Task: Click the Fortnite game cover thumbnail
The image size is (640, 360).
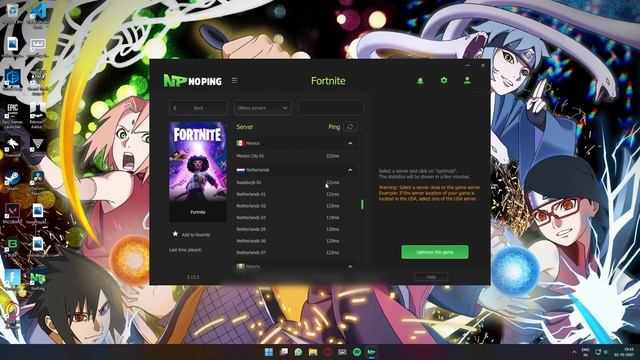Action: coord(198,162)
